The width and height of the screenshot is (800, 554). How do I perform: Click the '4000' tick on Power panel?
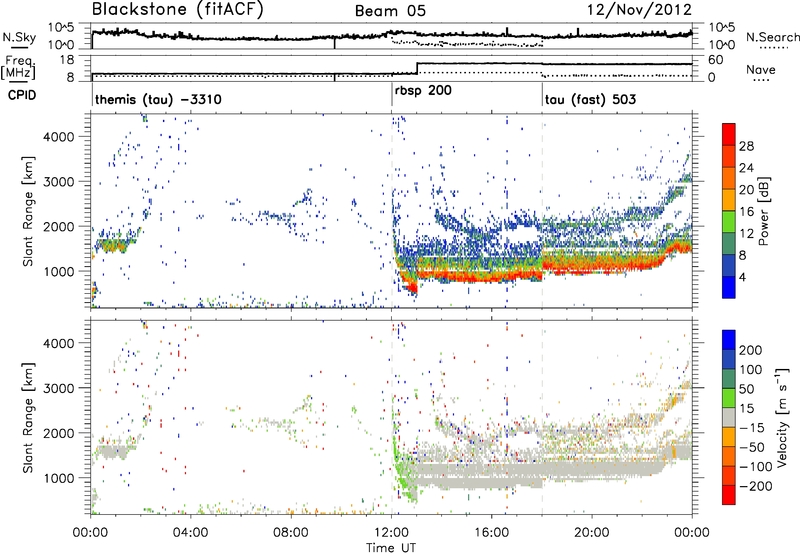click(59, 137)
